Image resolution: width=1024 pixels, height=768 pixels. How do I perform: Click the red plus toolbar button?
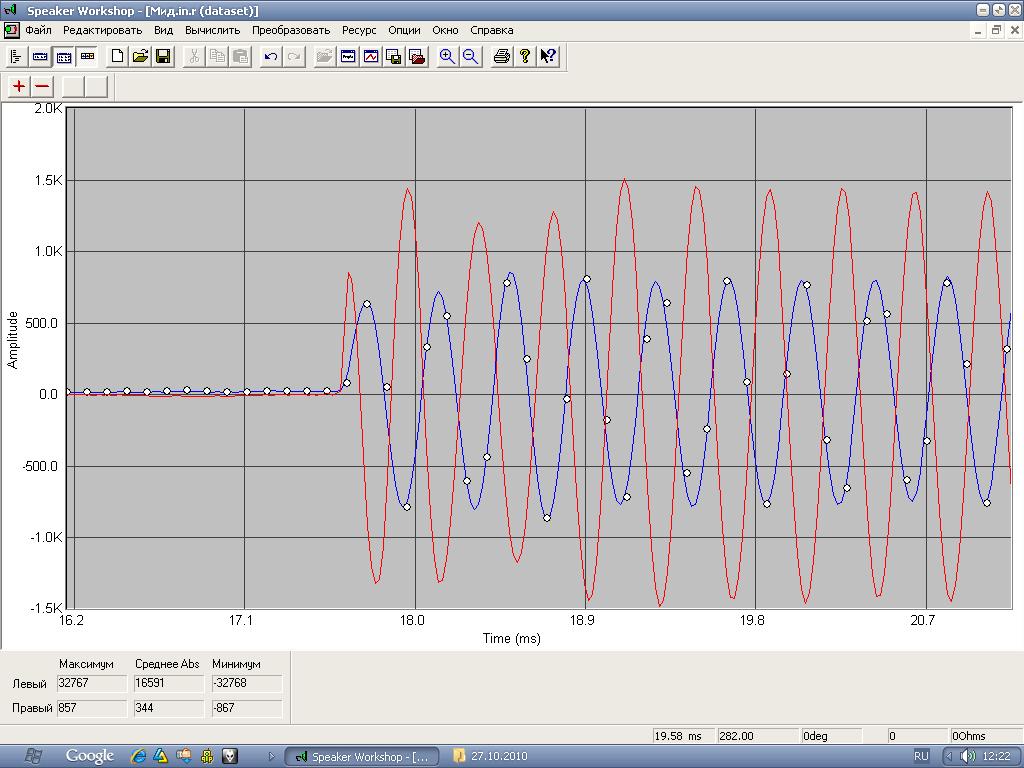[19, 86]
